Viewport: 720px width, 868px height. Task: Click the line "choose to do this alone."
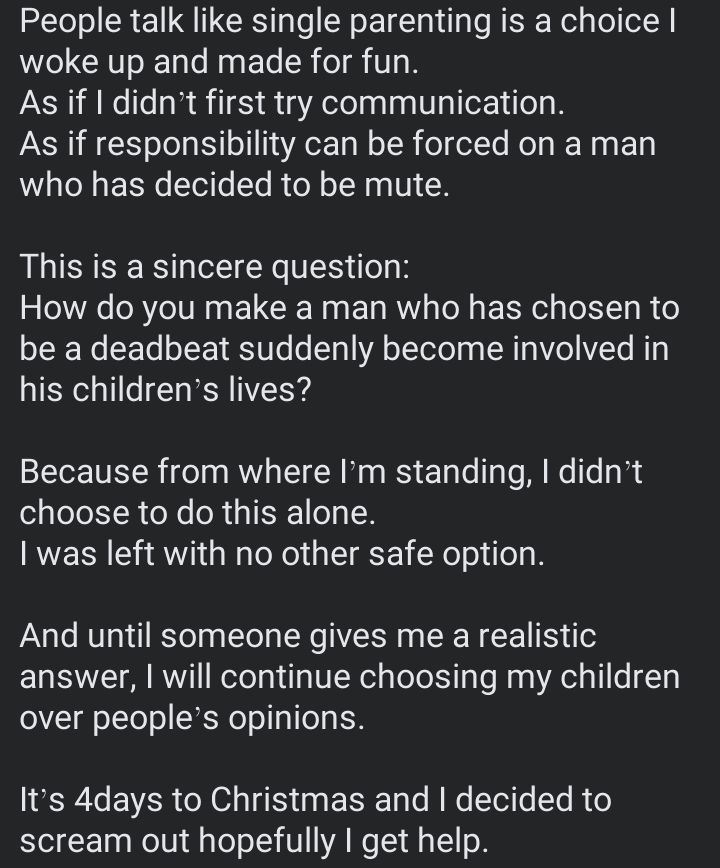coord(196,513)
